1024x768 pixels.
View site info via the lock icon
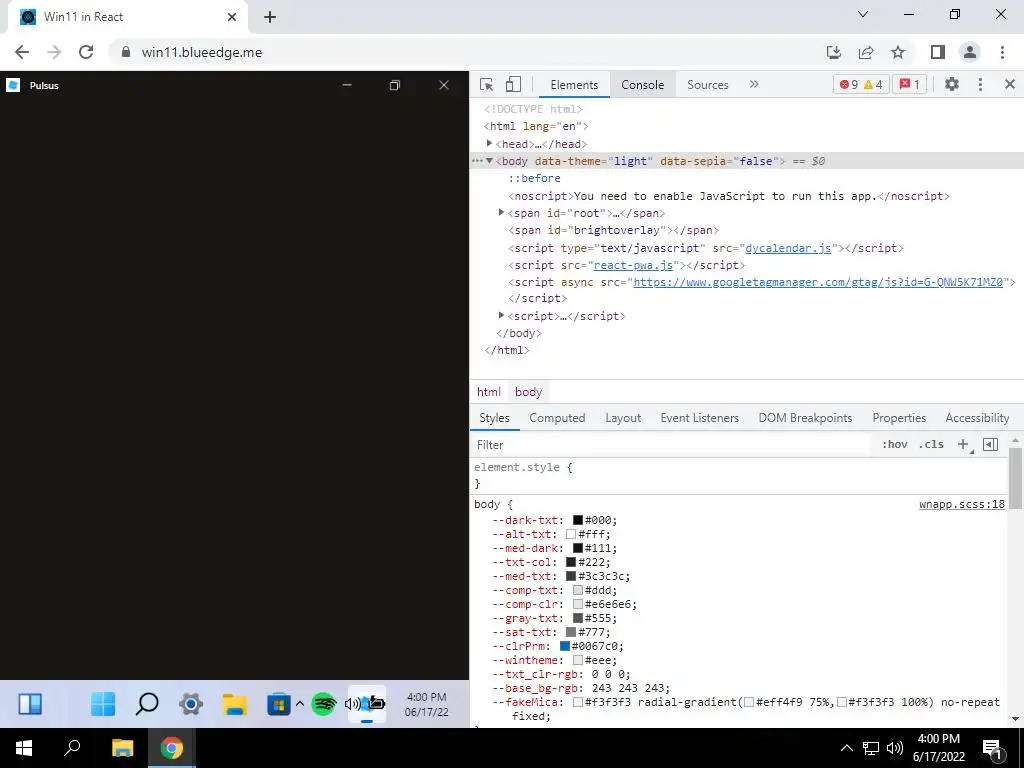[126, 52]
